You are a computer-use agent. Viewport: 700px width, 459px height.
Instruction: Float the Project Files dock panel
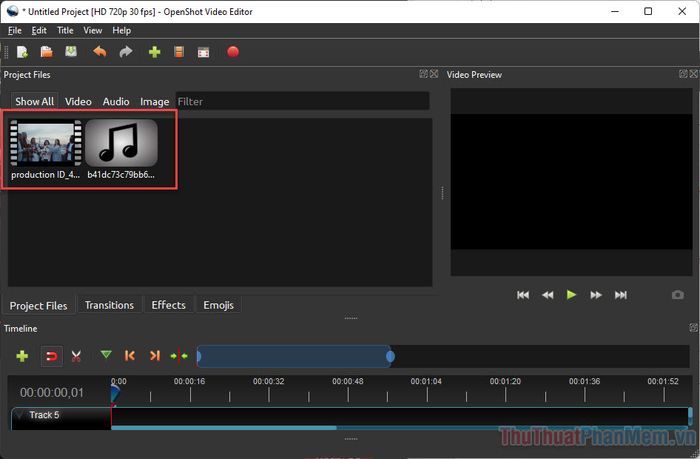(423, 74)
